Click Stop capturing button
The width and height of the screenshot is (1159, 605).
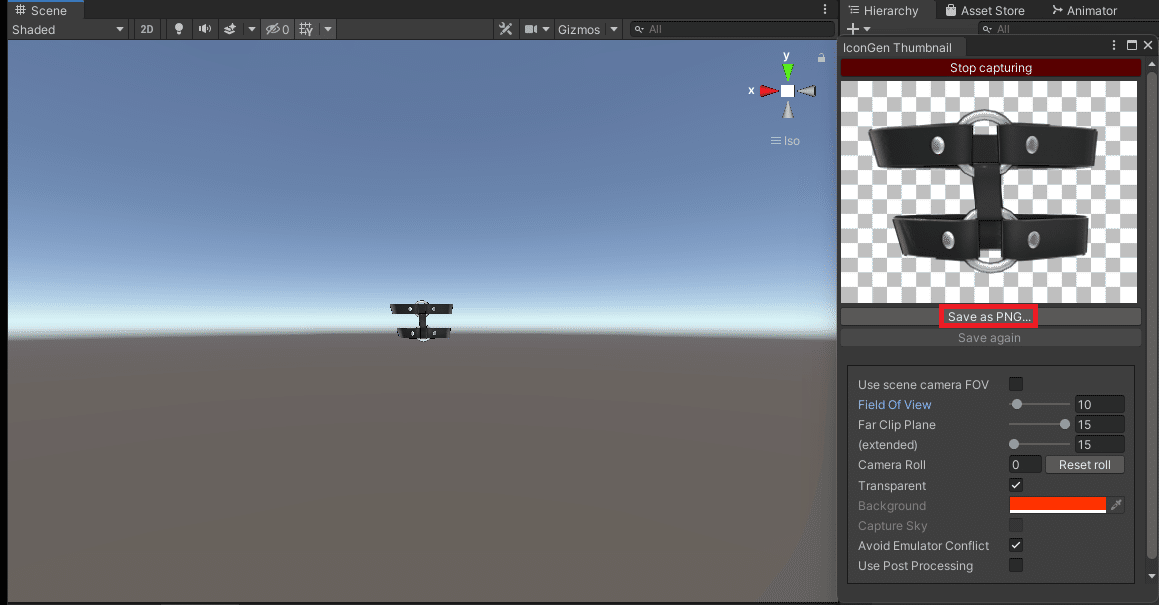990,67
